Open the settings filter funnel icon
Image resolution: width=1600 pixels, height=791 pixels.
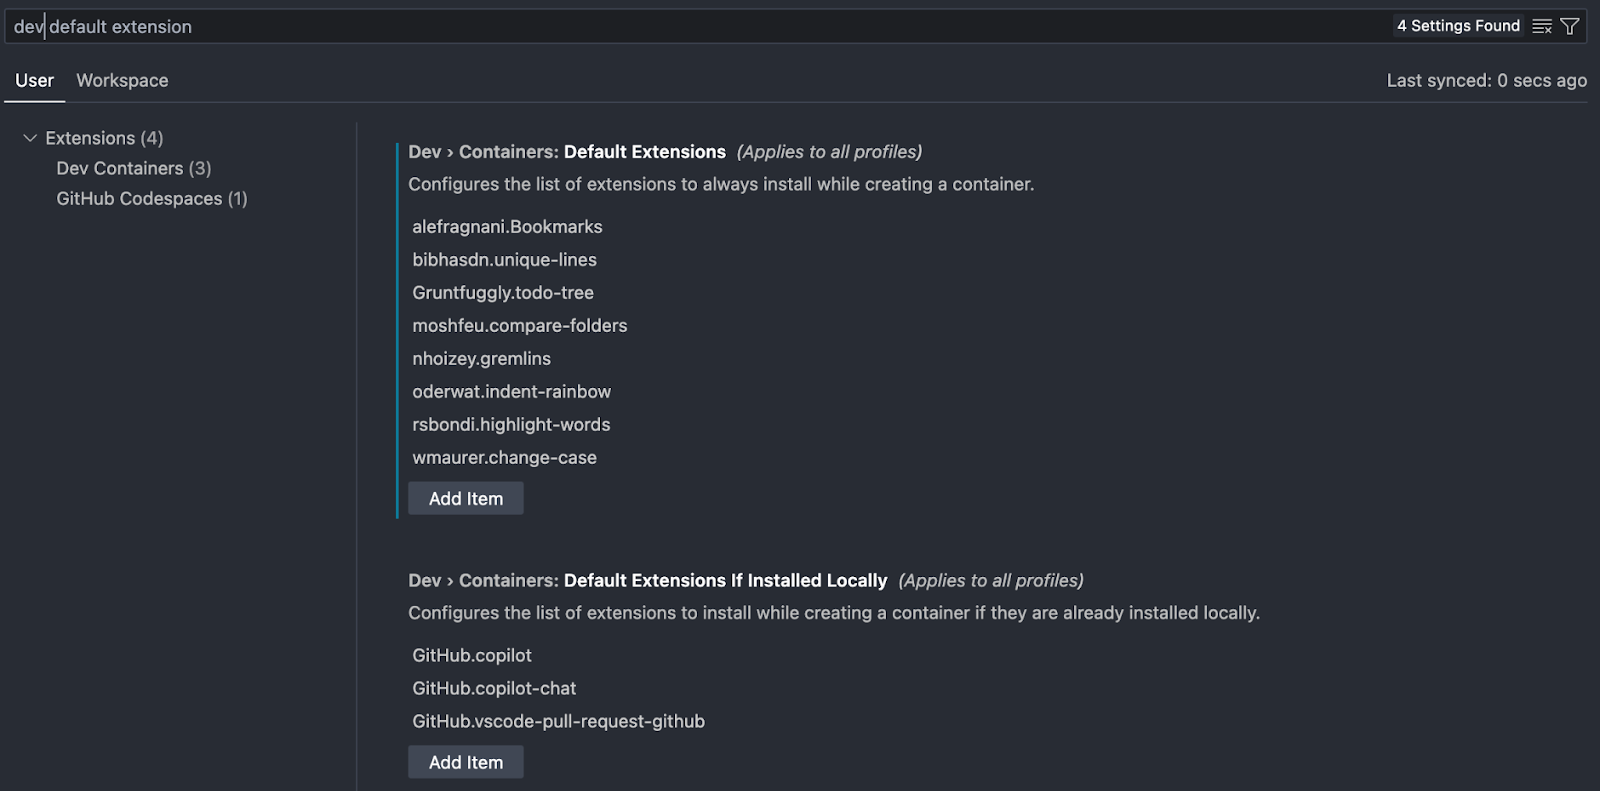point(1570,26)
